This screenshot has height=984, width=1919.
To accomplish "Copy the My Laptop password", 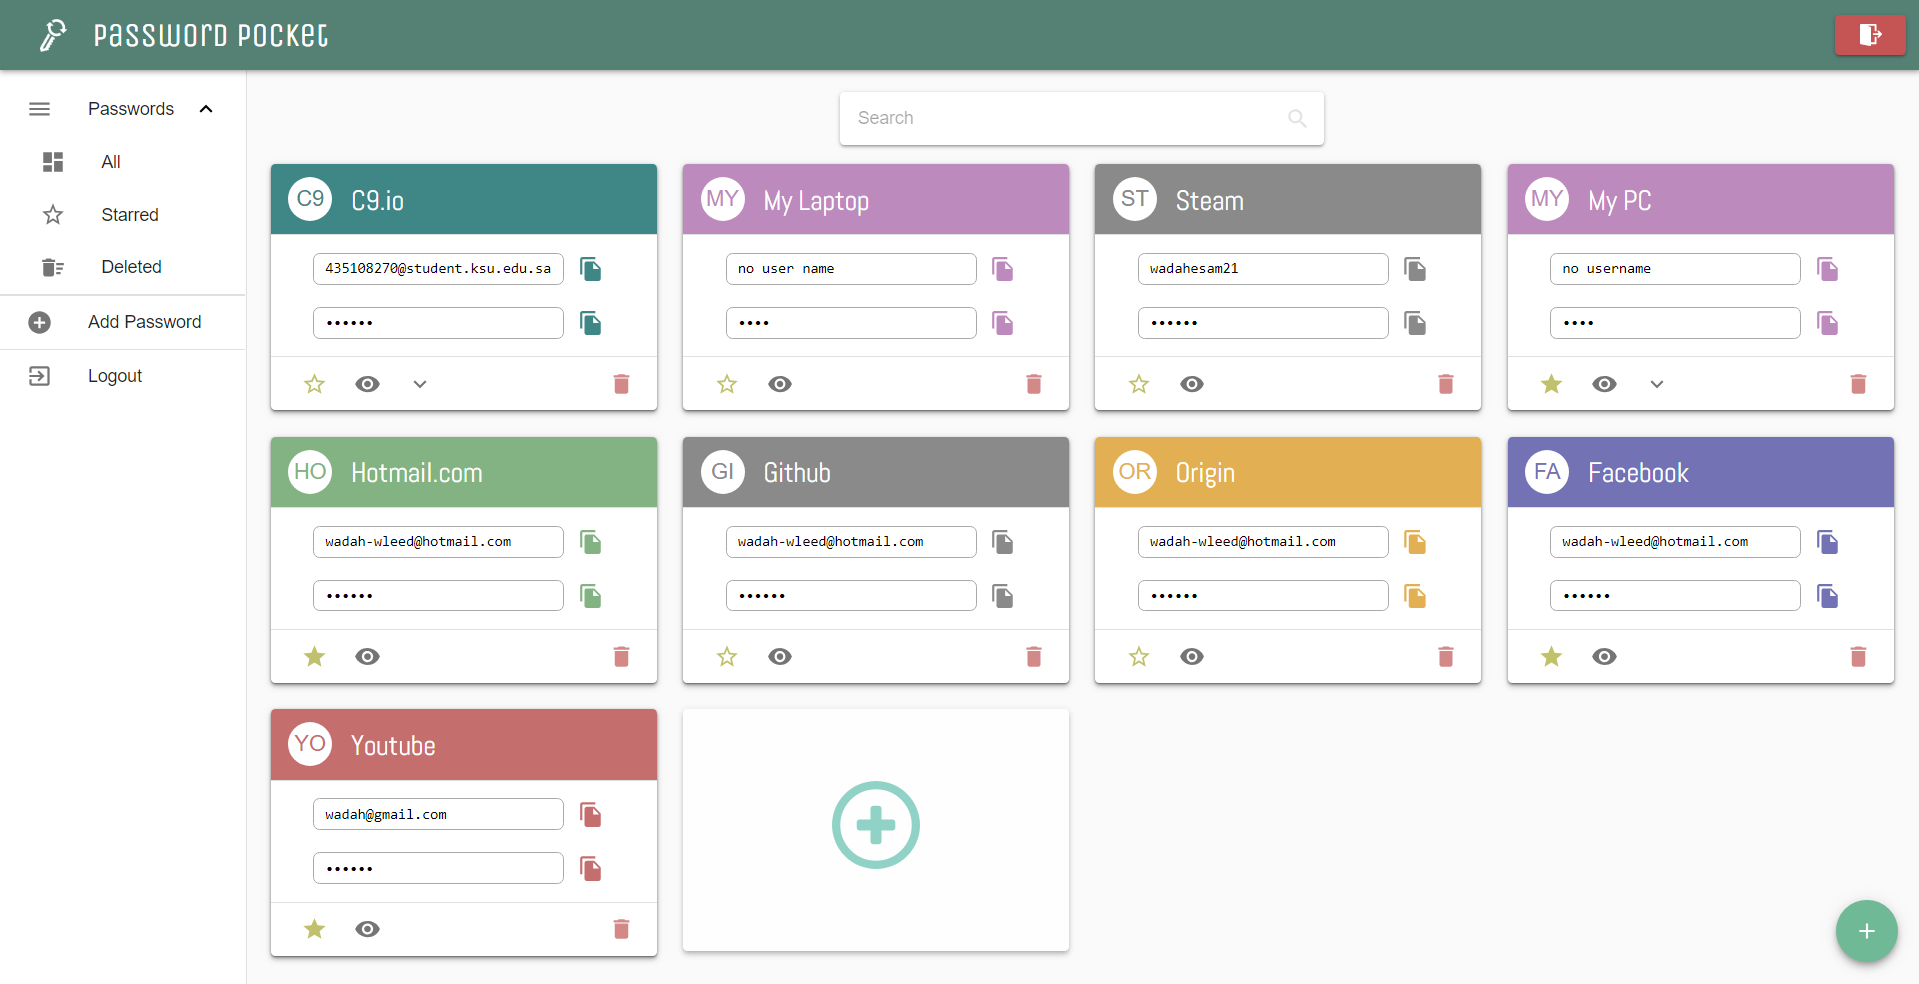I will pos(1003,323).
